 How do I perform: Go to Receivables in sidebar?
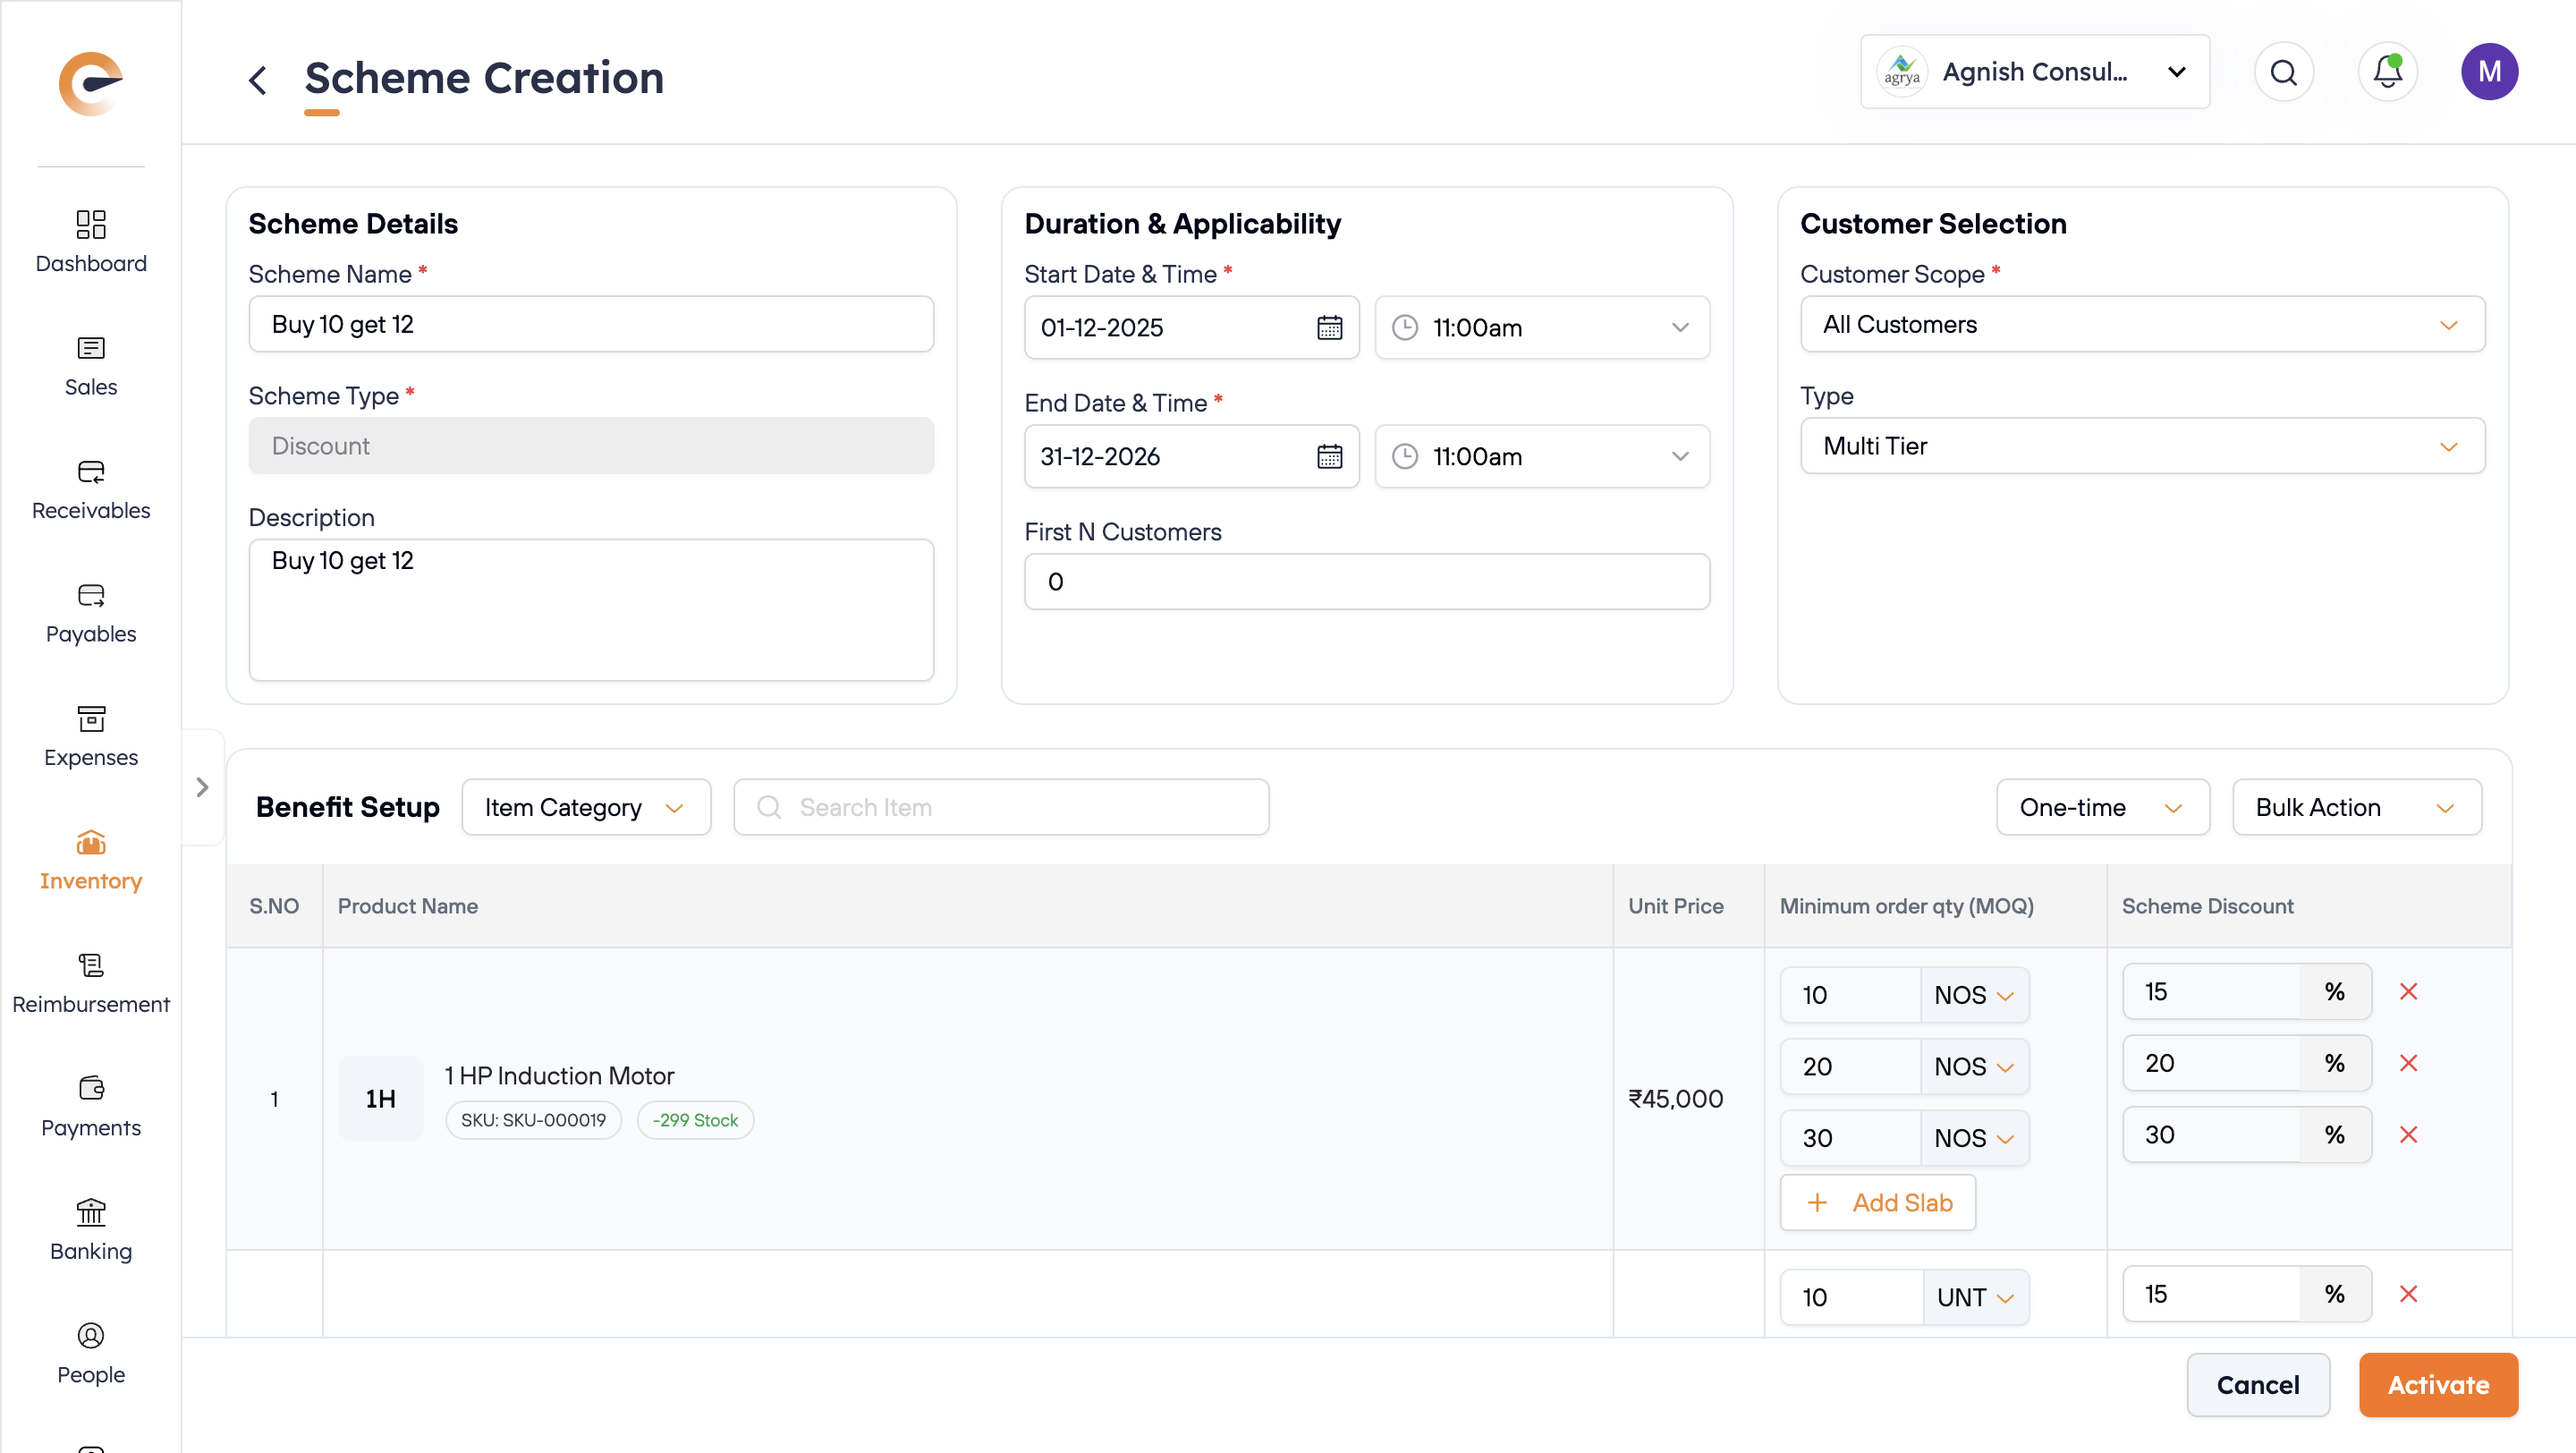click(x=91, y=490)
